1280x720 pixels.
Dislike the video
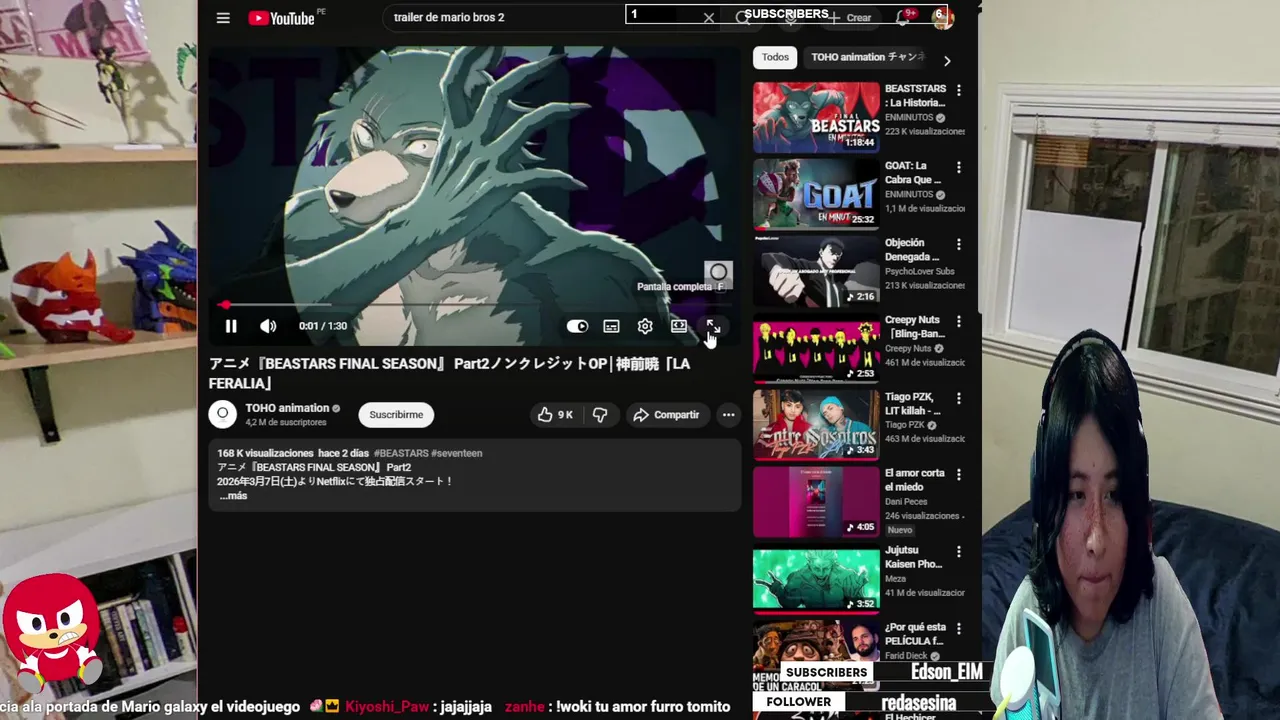600,414
